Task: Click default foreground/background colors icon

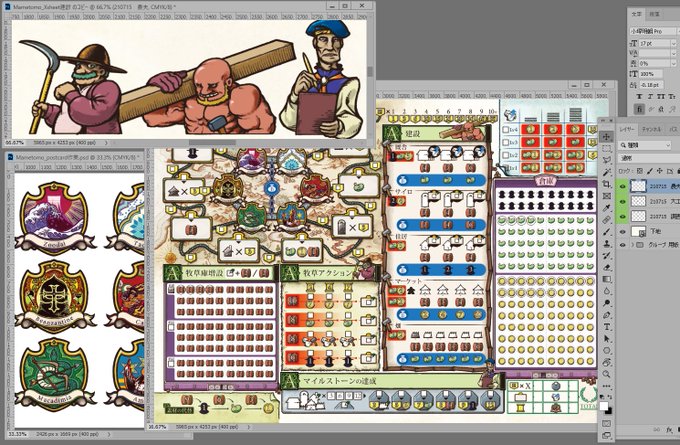Action: (x=603, y=396)
